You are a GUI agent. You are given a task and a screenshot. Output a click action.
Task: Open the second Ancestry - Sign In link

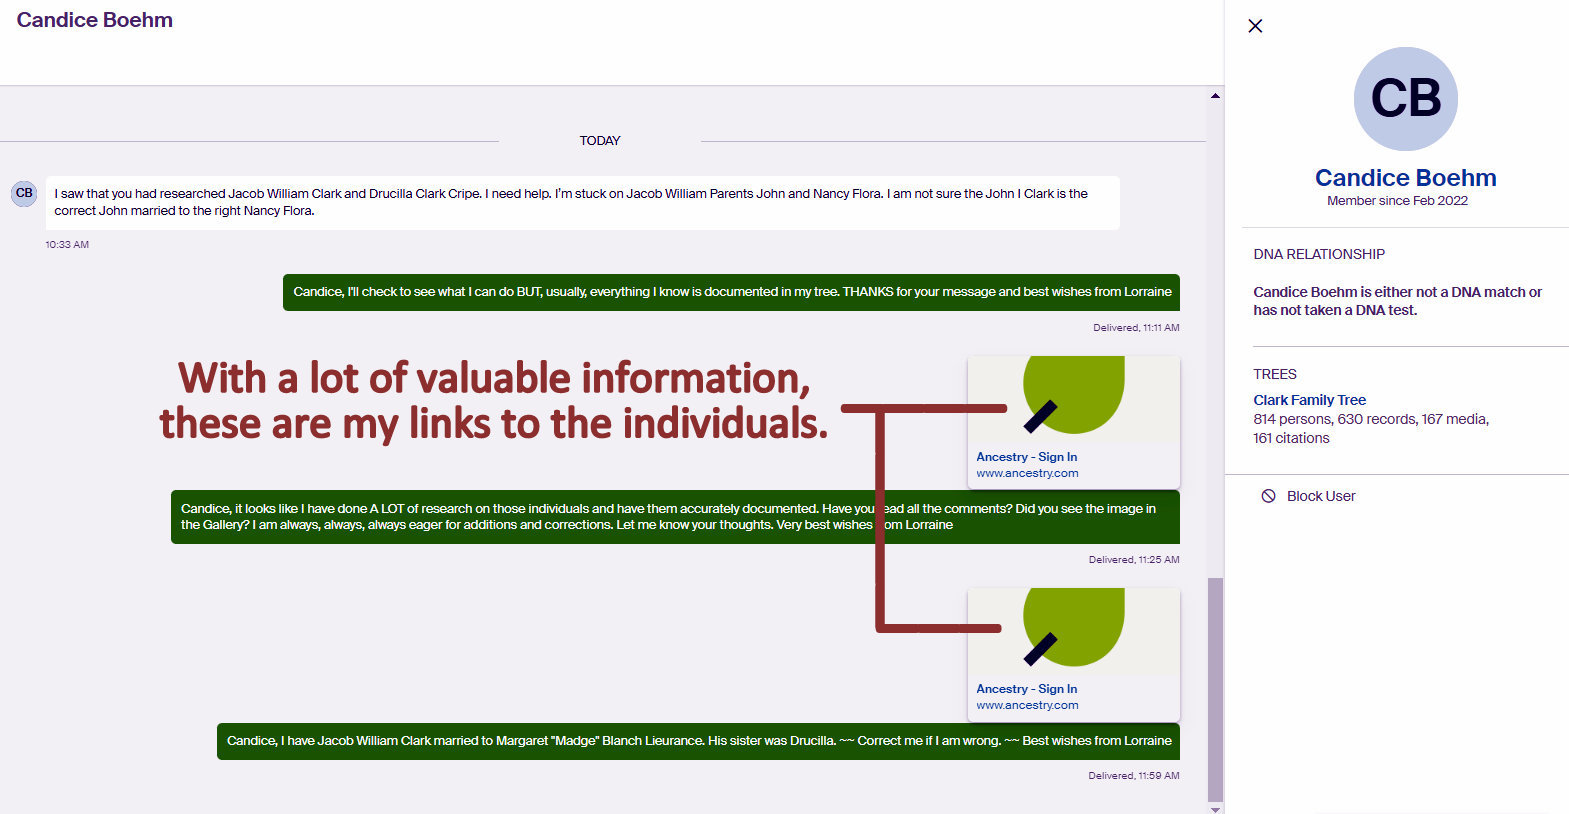pyautogui.click(x=1026, y=689)
